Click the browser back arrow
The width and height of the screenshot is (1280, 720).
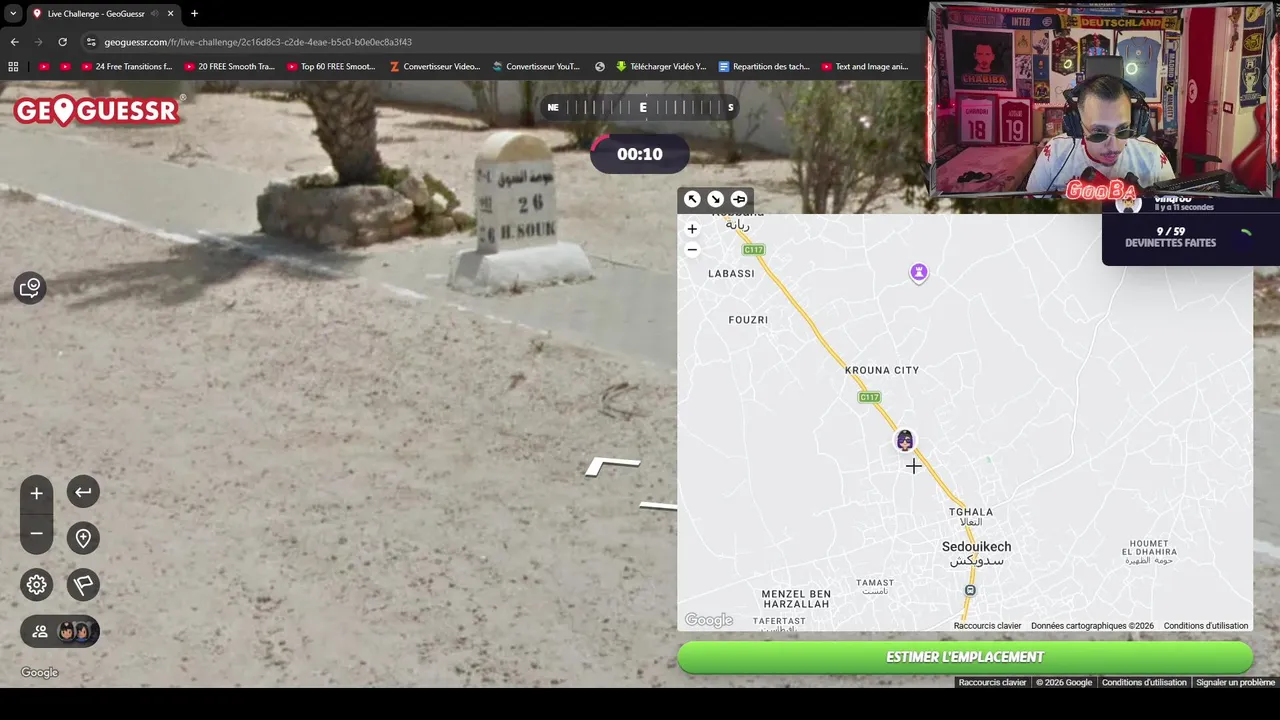click(x=14, y=42)
